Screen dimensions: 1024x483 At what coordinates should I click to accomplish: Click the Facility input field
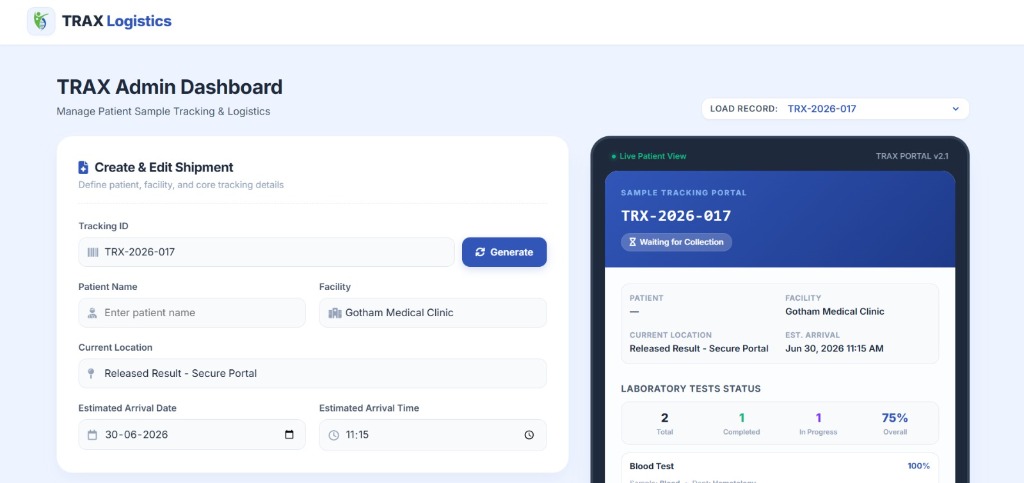coord(433,313)
